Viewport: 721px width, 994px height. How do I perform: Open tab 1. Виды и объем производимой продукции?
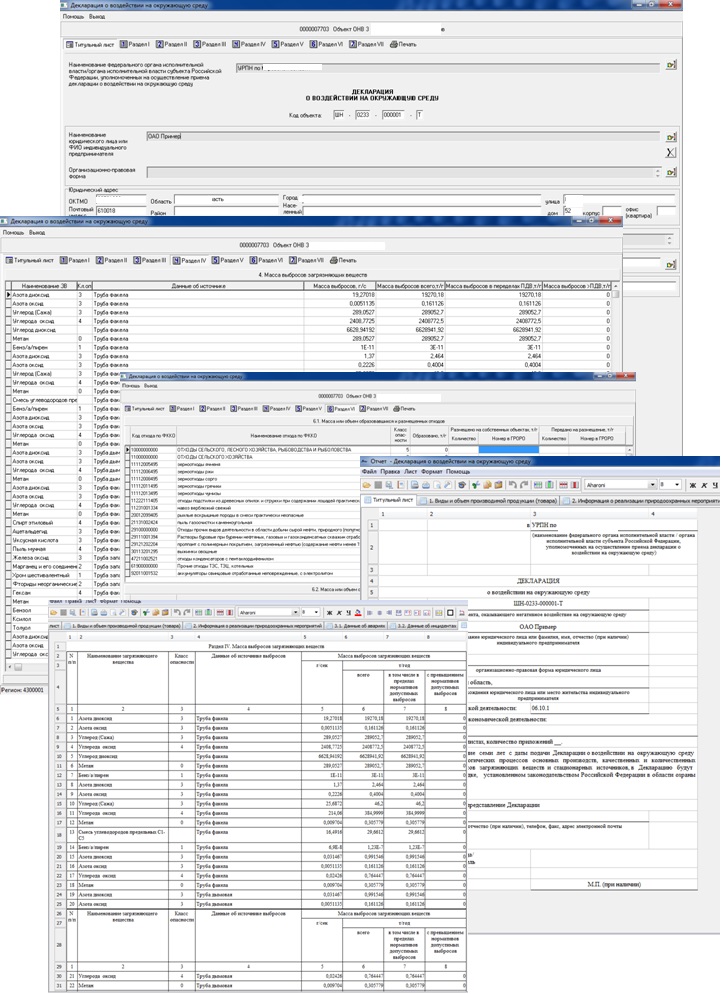[490, 498]
